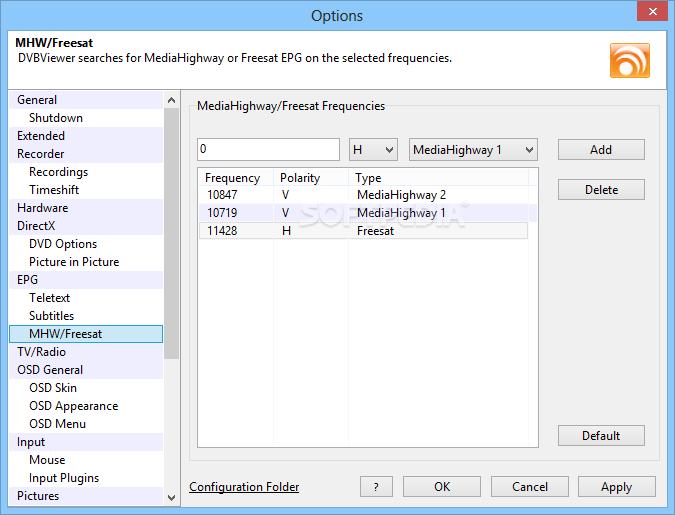The width and height of the screenshot is (675, 515).
Task: Click the Delete button
Action: tap(601, 189)
